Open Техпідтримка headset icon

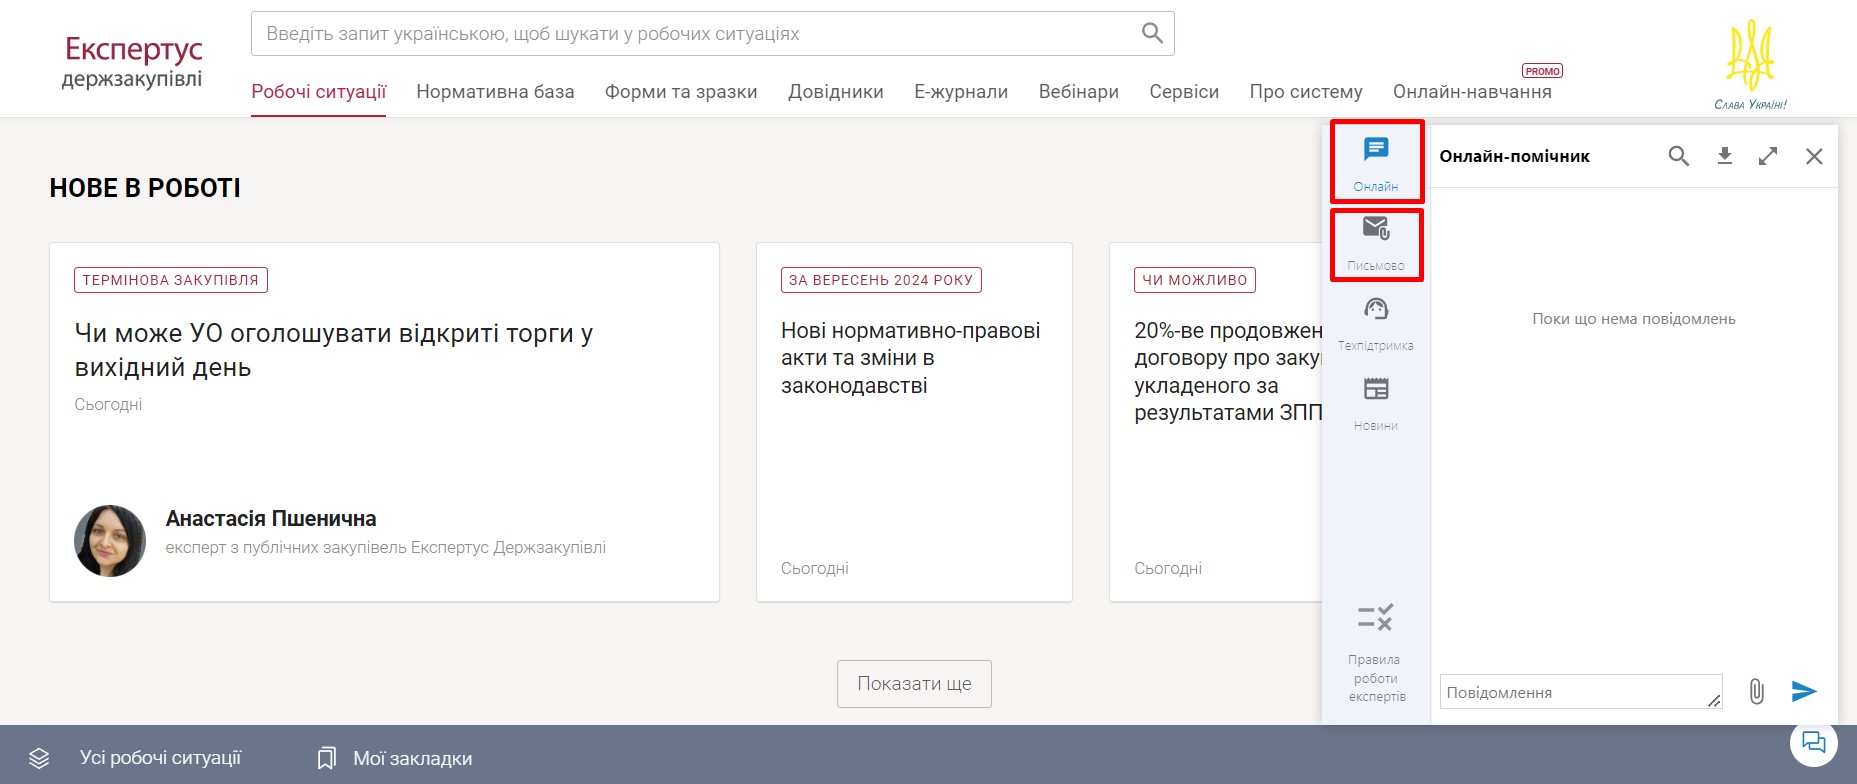click(1376, 309)
